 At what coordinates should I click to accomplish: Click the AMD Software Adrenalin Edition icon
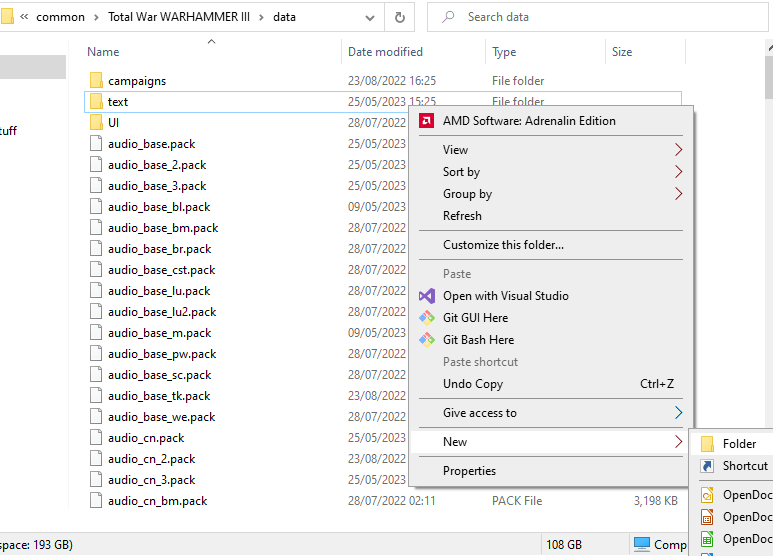[x=426, y=121]
